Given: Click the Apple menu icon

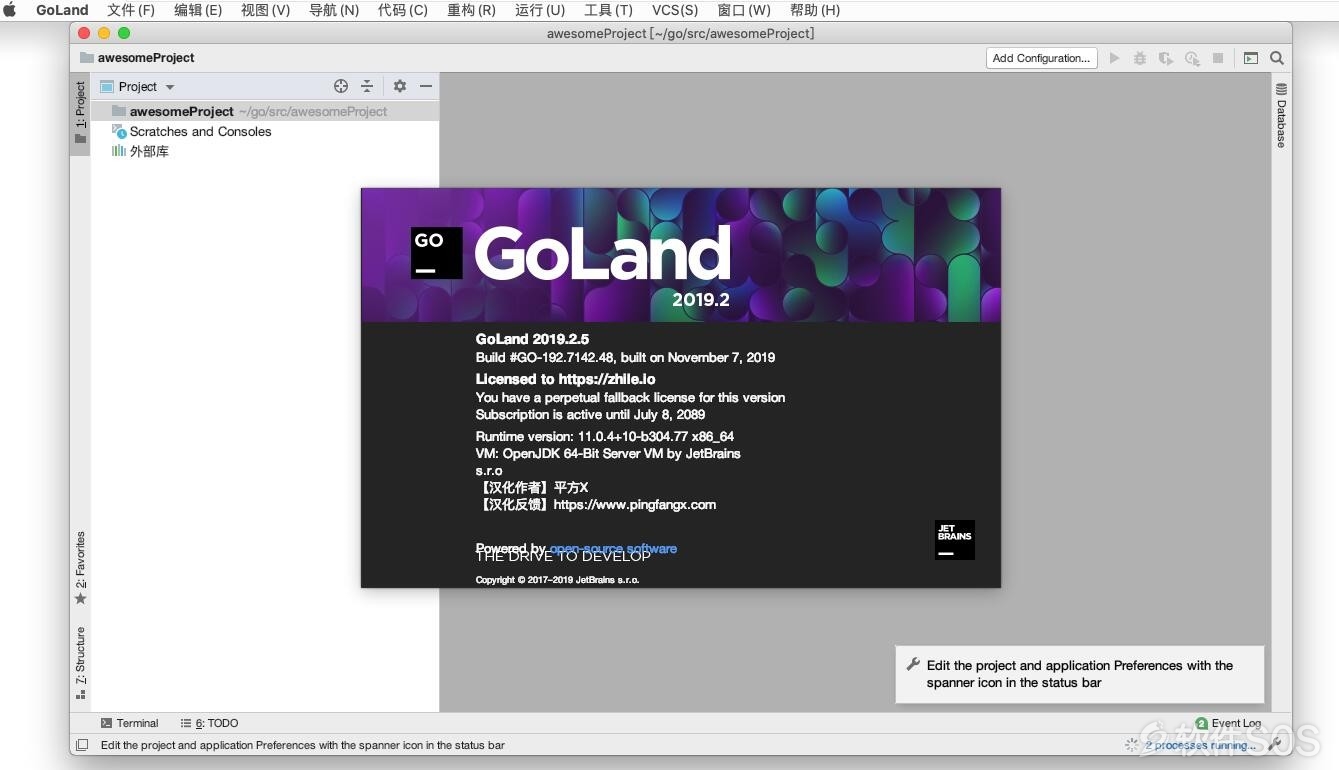Looking at the screenshot, I should coord(10,10).
